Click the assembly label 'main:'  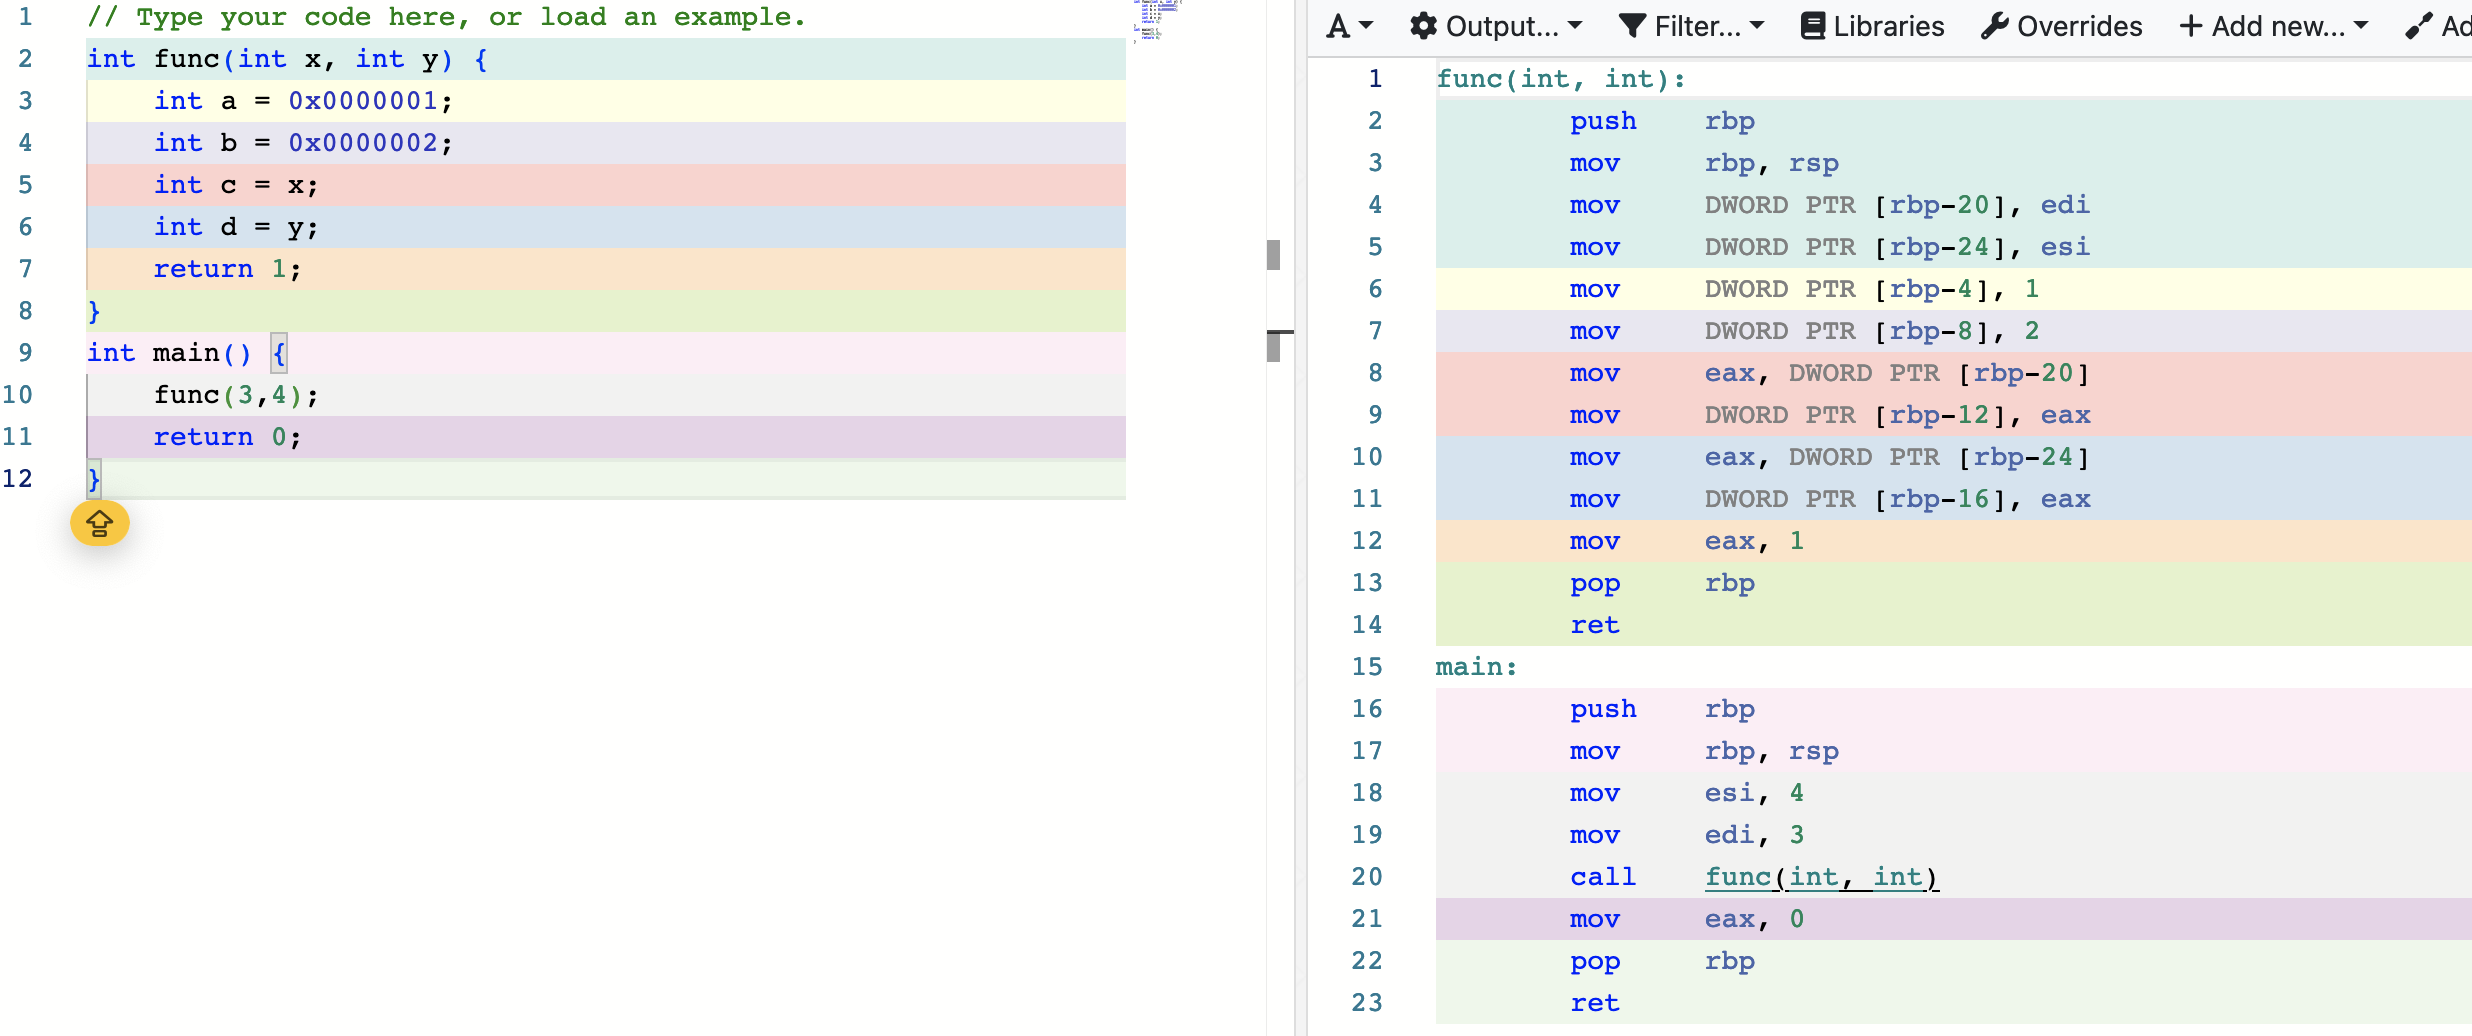(x=1477, y=667)
